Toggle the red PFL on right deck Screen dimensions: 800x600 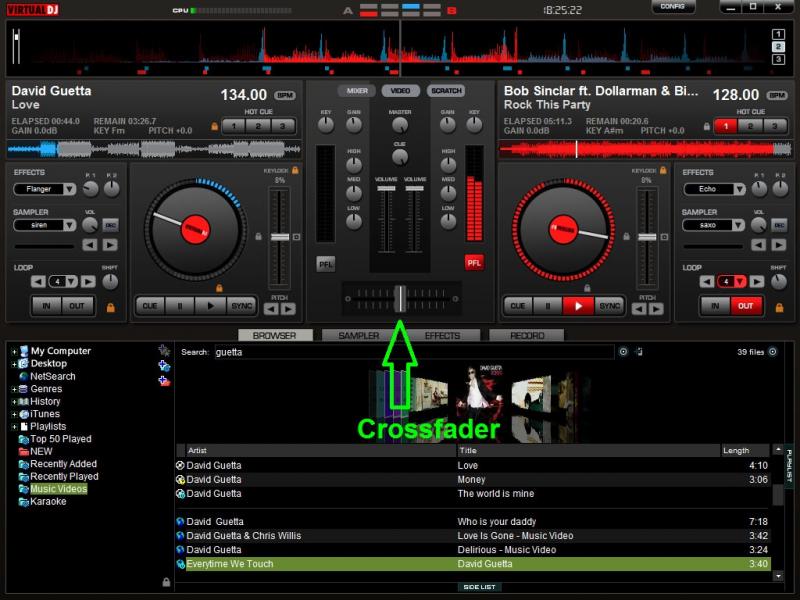(474, 263)
